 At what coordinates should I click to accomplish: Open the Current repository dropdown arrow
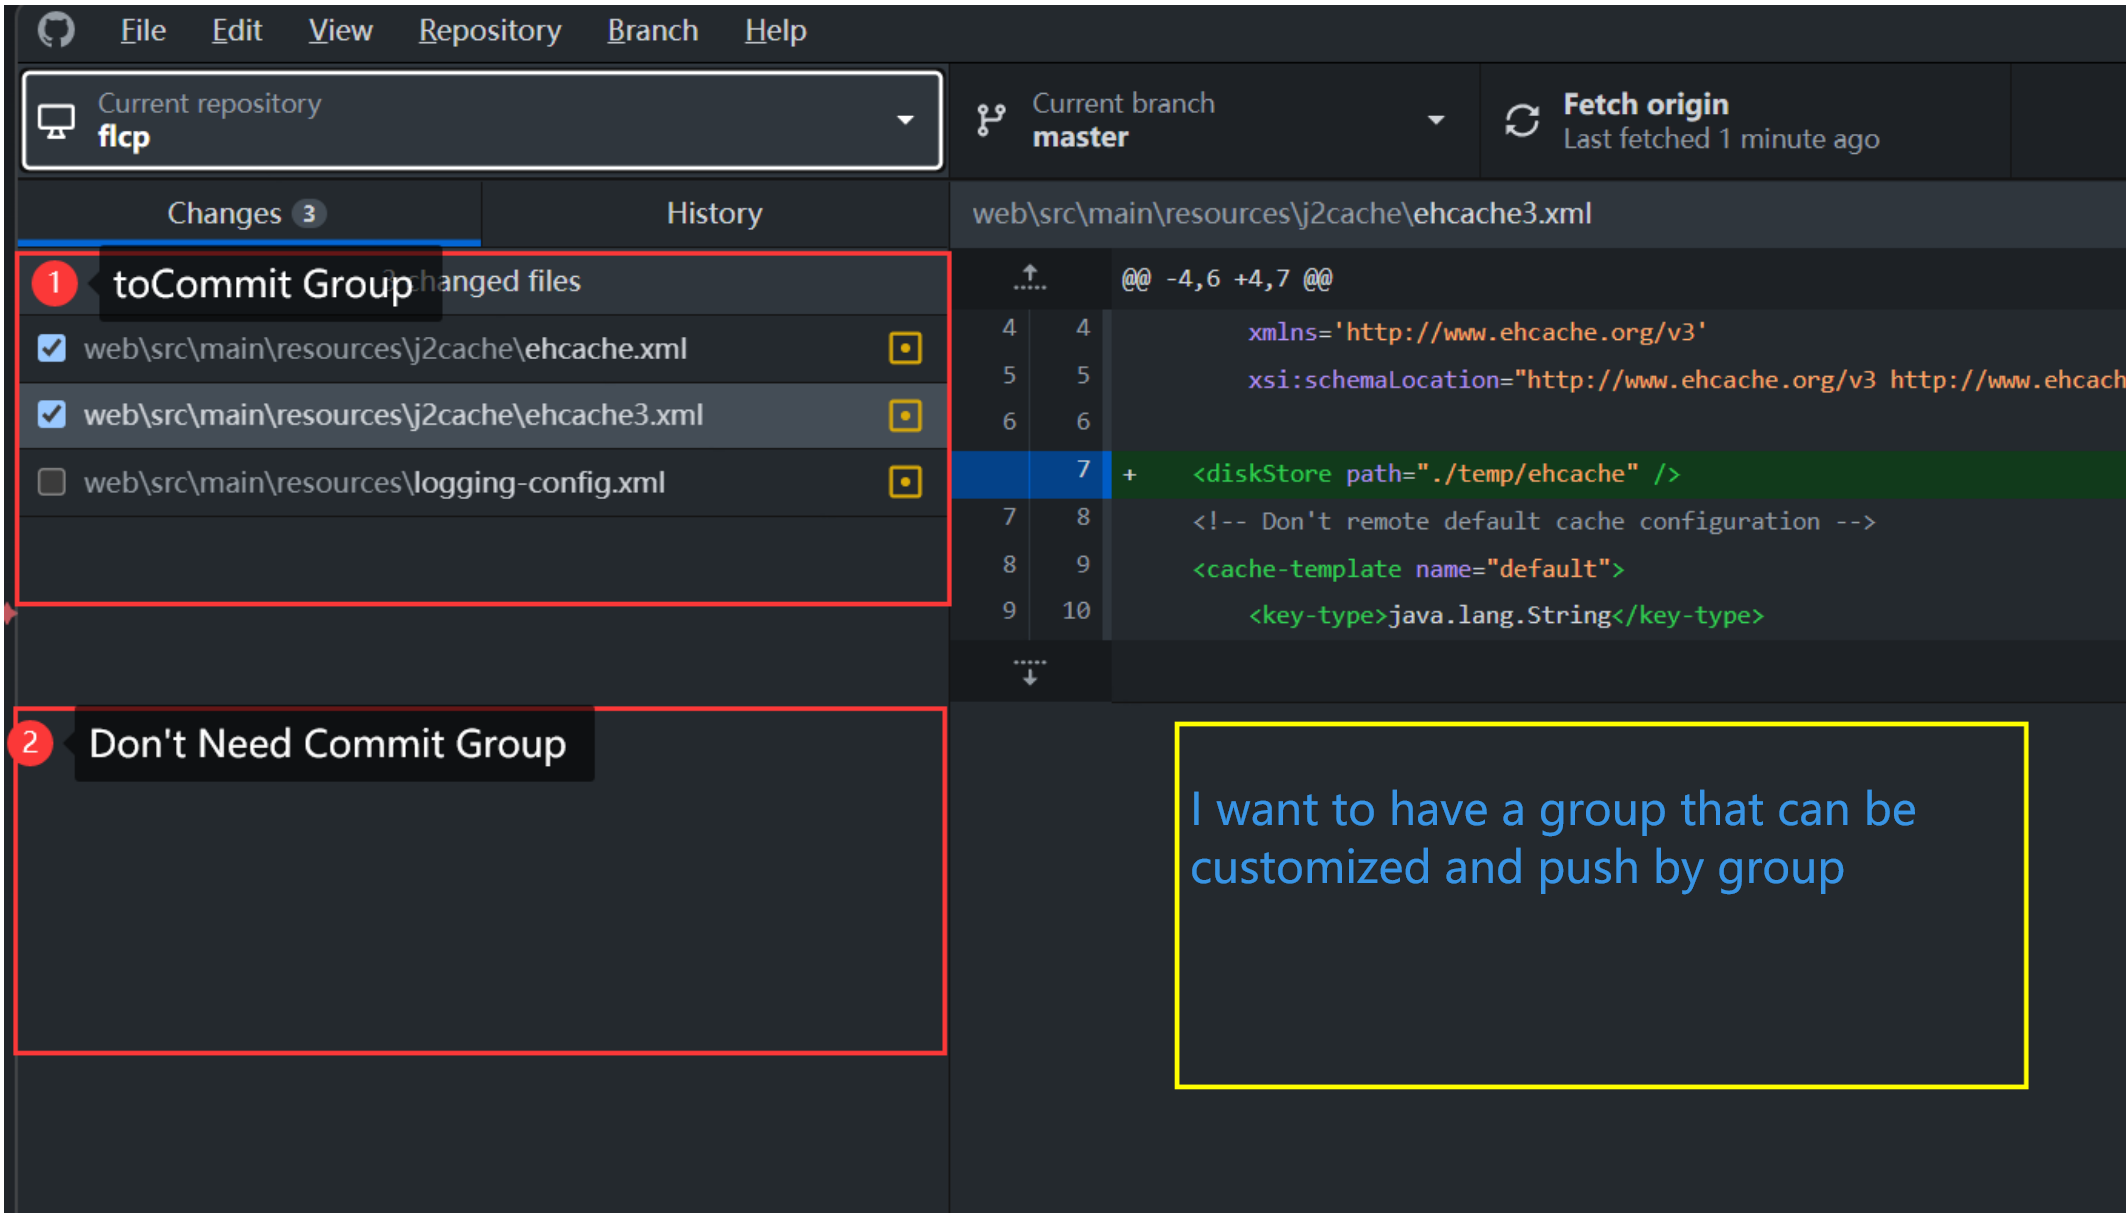click(905, 120)
